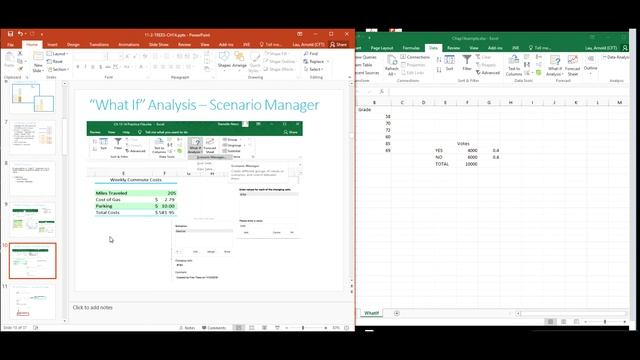640x360 pixels.
Task: Open Comments pane in PowerPoint status bar
Action: click(213, 328)
